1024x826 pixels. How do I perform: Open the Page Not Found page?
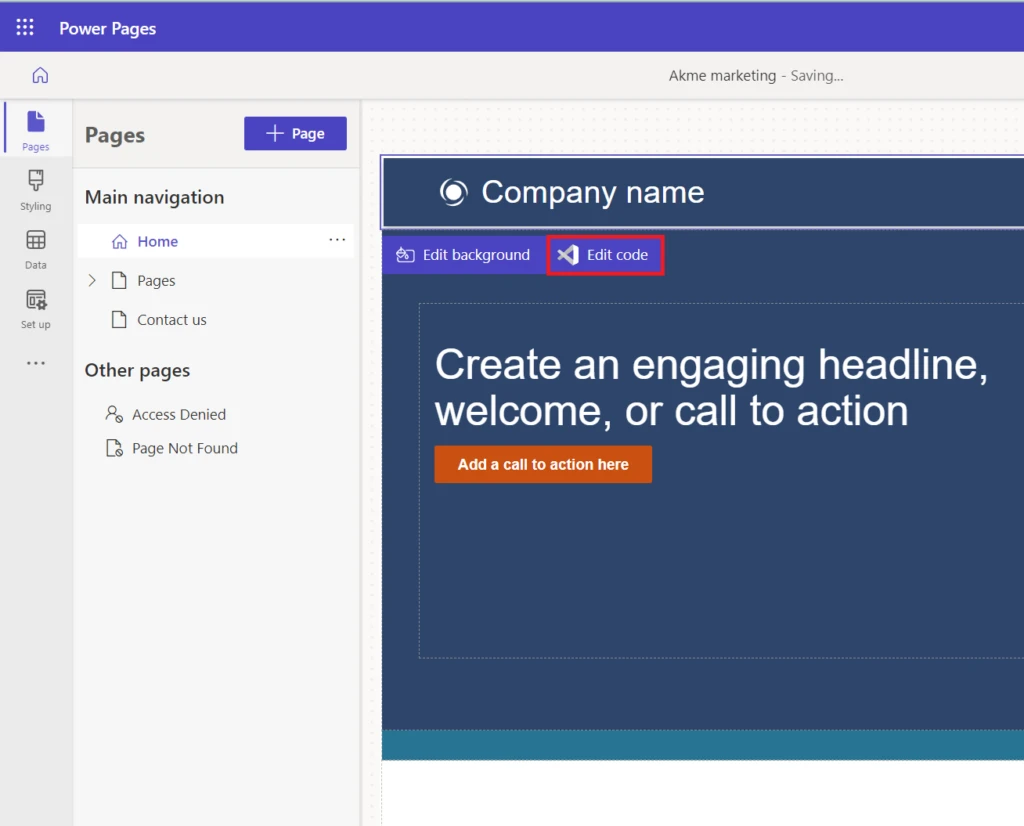tap(183, 448)
